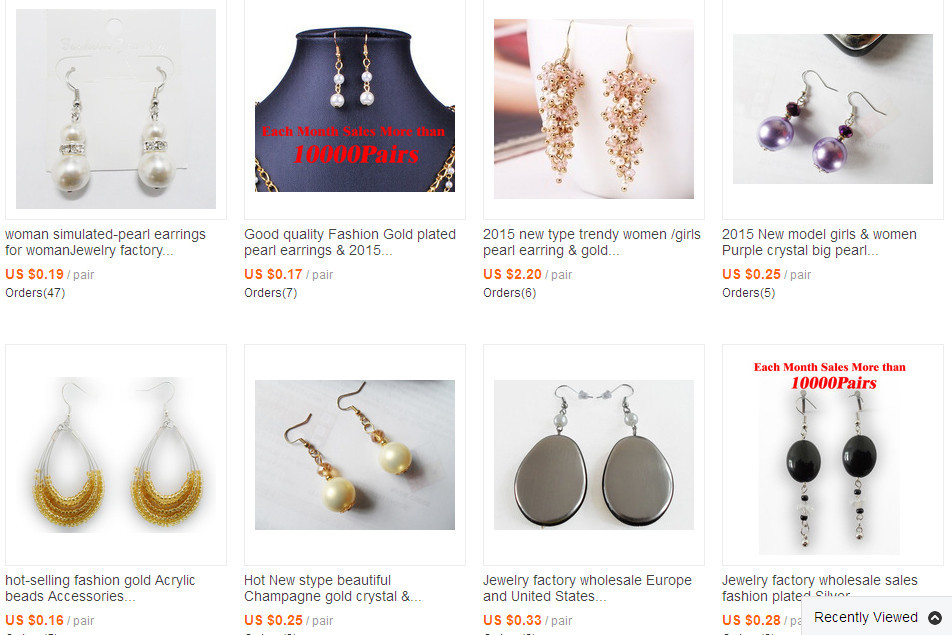
Task: Open 'hot-selling fashion gold Acrylic beads' link
Action: (100, 588)
